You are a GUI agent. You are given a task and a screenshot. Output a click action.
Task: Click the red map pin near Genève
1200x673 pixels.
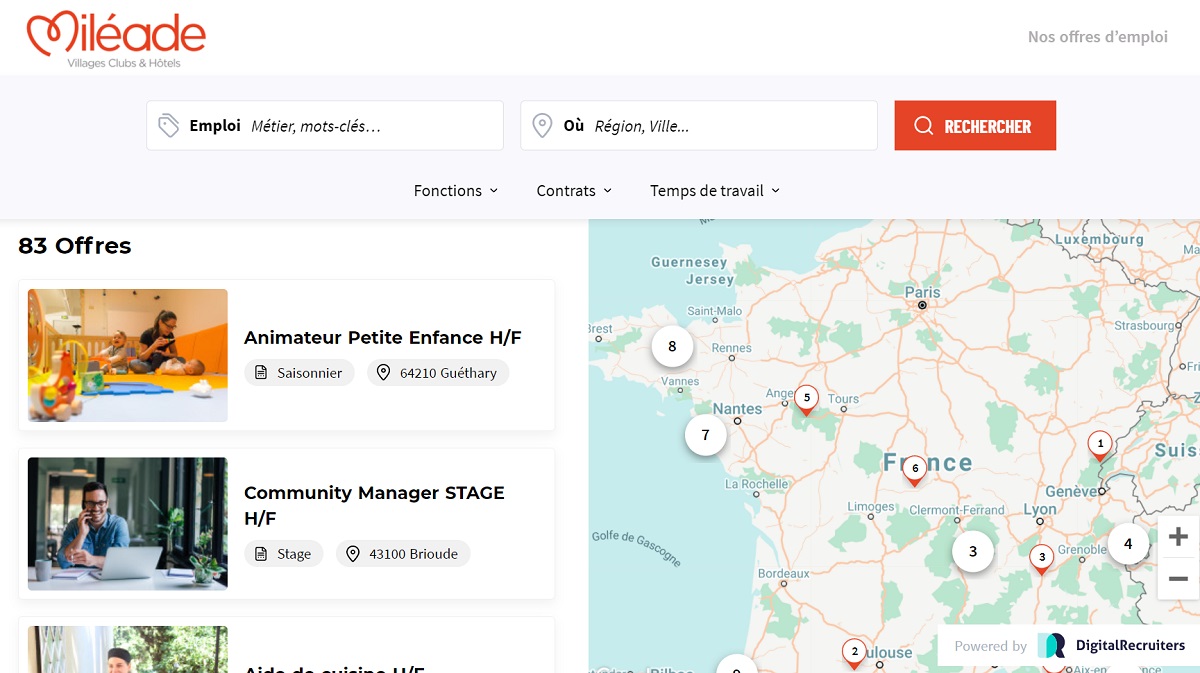(1100, 444)
